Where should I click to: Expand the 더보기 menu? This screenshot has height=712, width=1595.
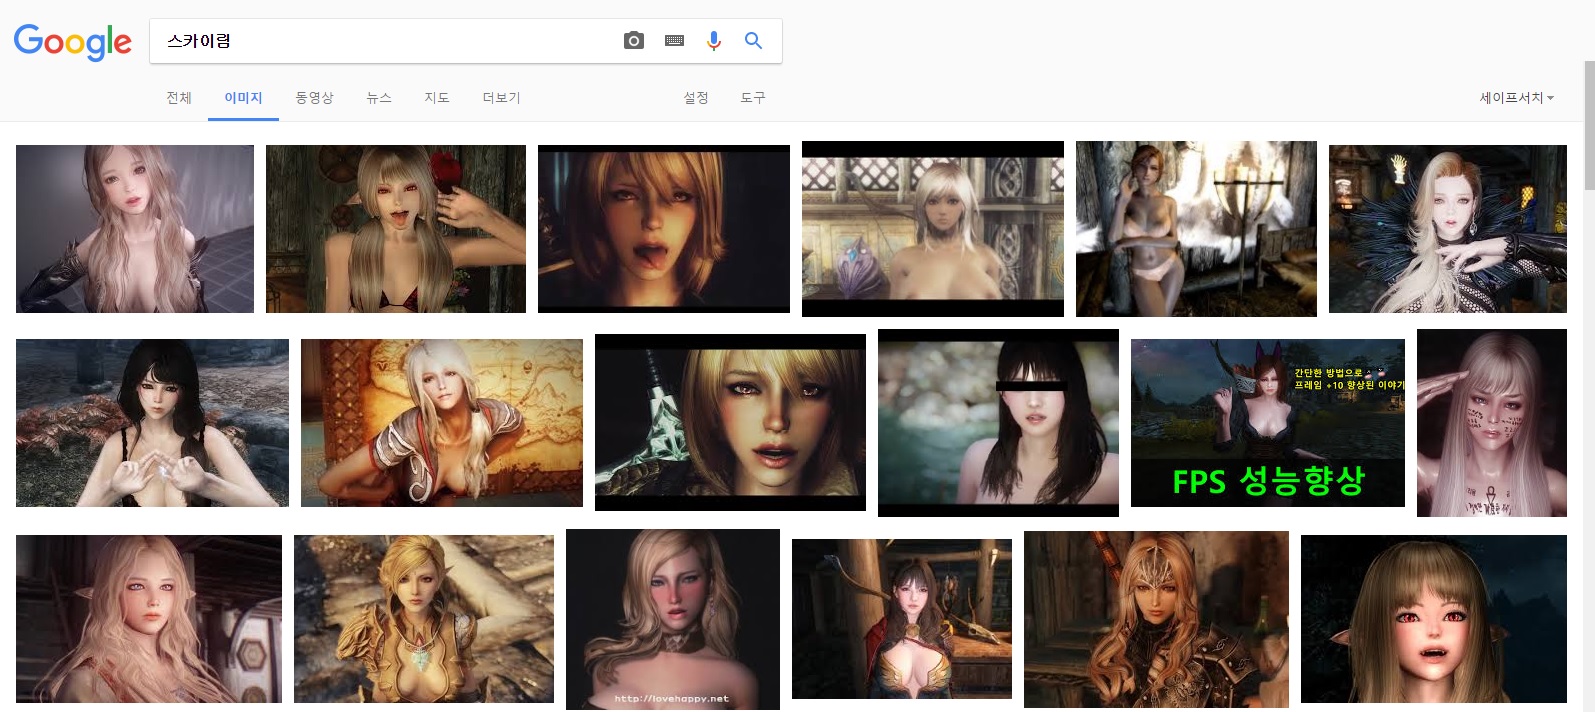click(501, 98)
